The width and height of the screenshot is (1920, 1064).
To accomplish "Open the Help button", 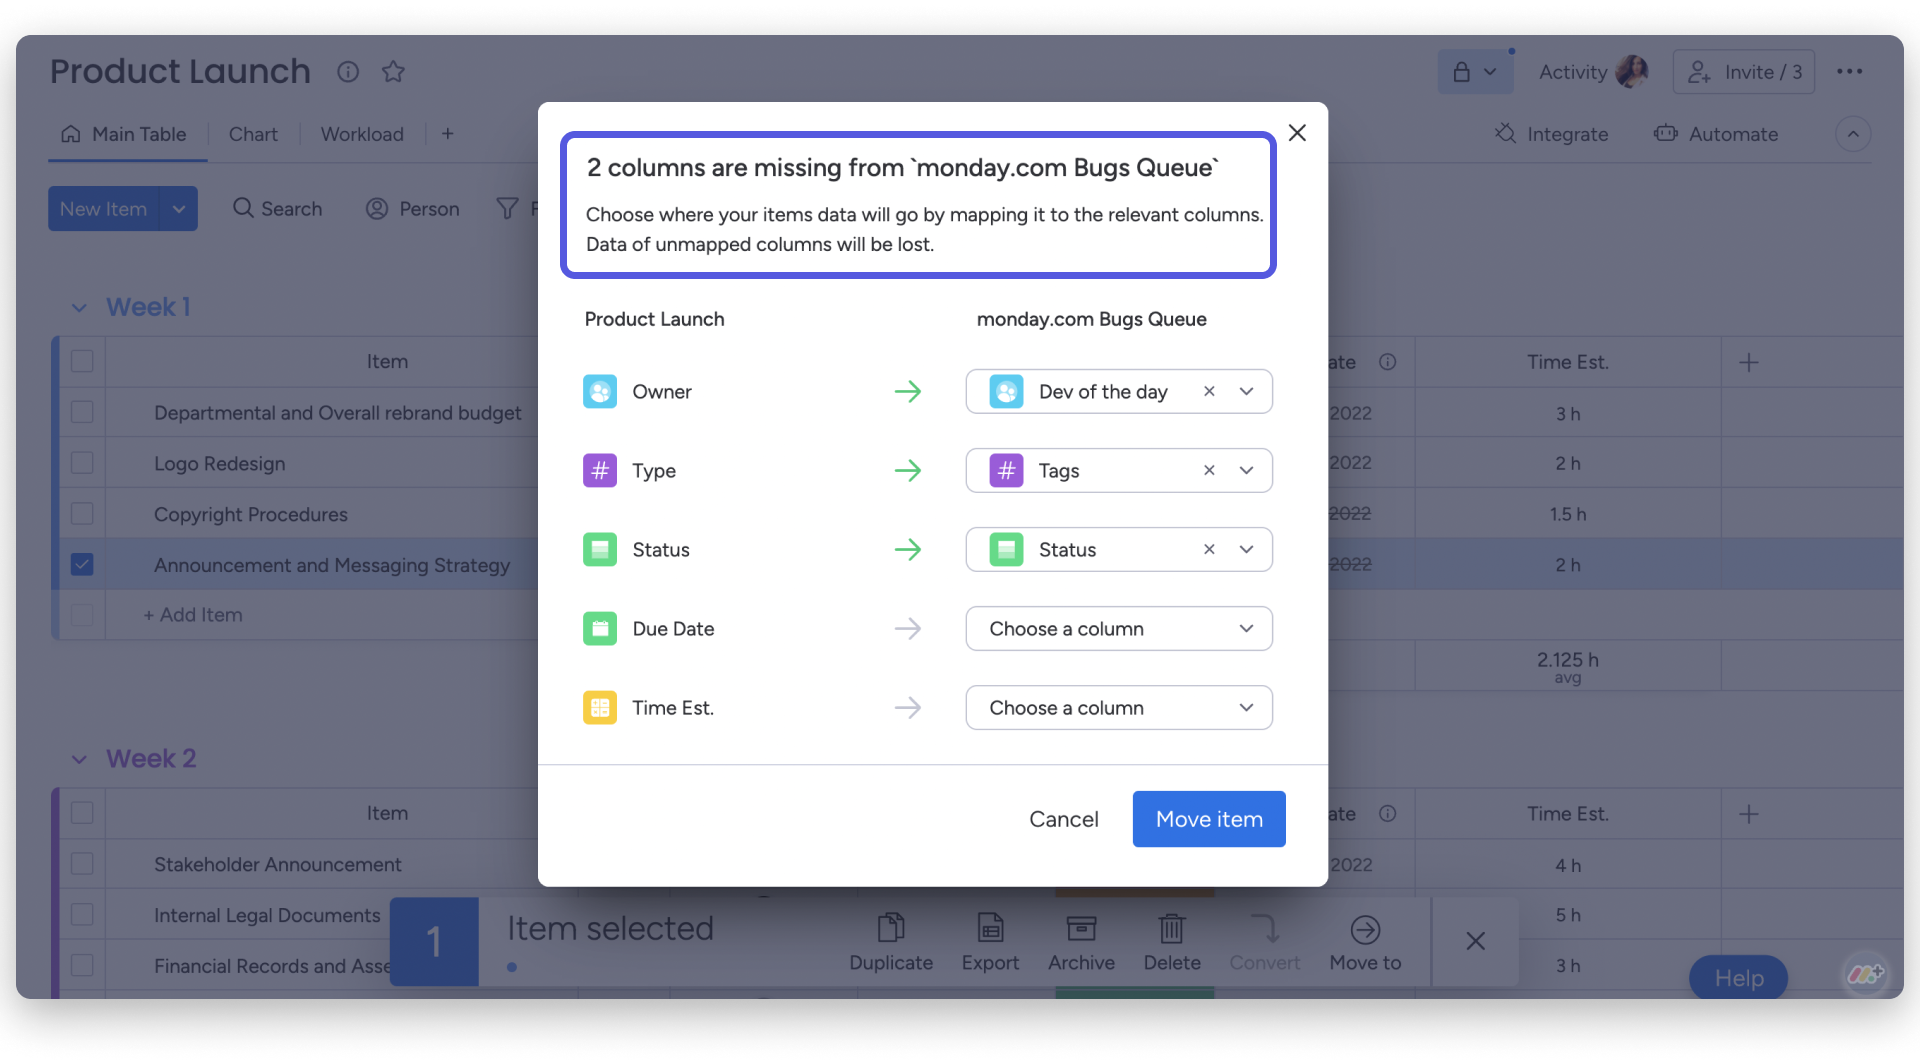I will 1738,978.
